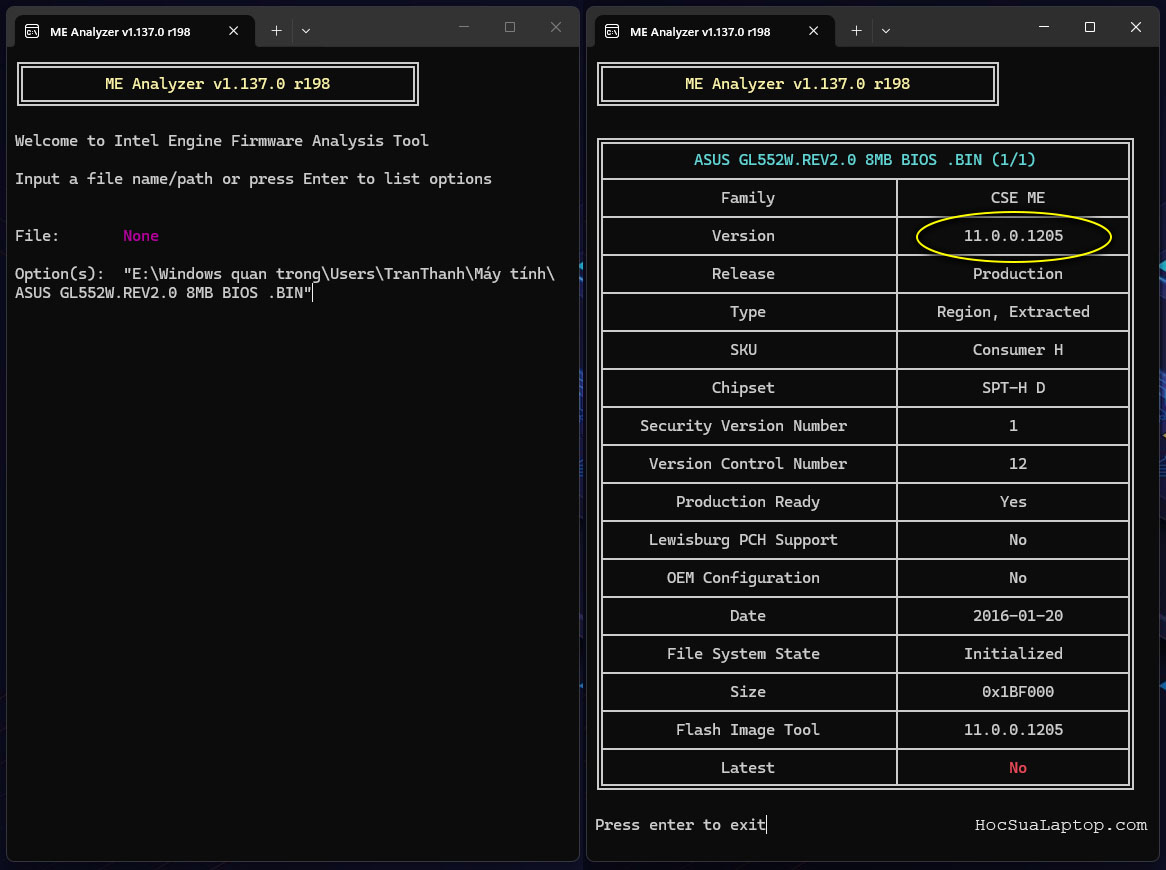Open a new tab in the right terminal window

pyautogui.click(x=856, y=30)
